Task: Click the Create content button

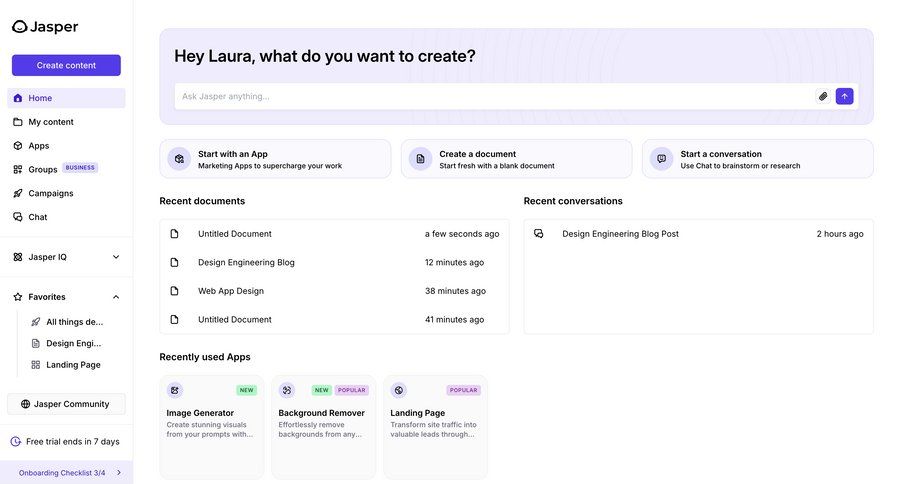Action: click(x=66, y=65)
